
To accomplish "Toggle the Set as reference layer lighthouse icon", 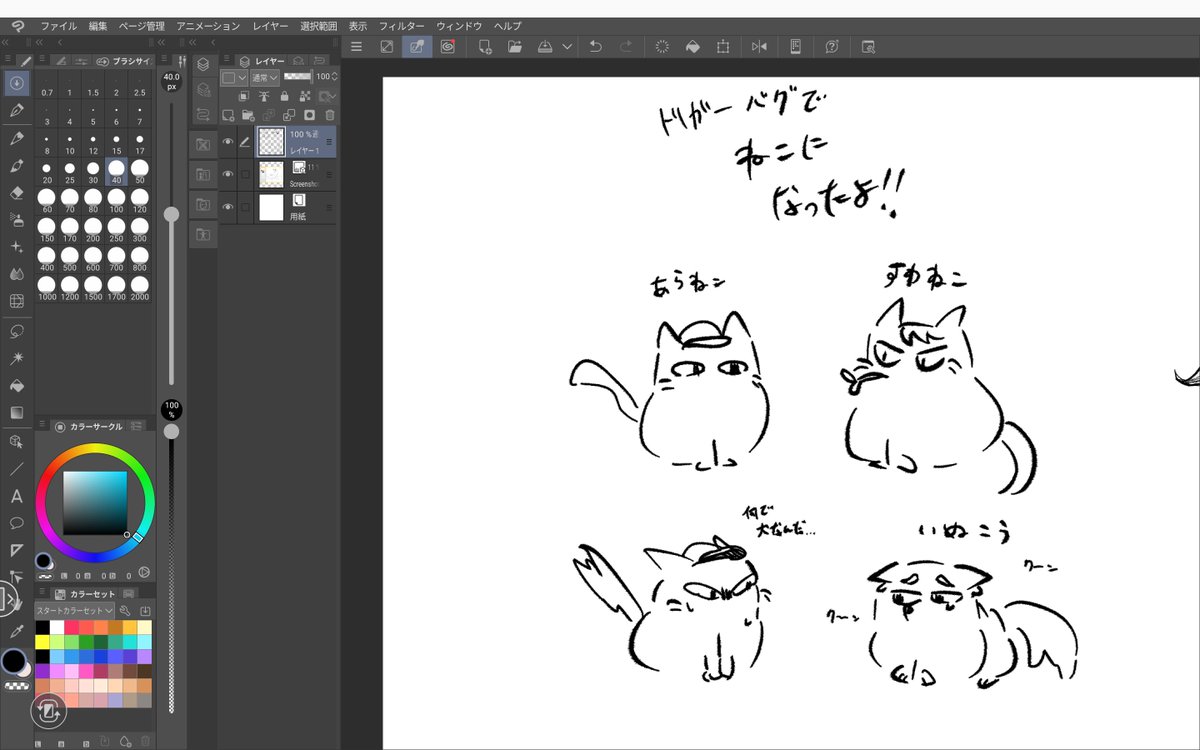I will coord(265,96).
